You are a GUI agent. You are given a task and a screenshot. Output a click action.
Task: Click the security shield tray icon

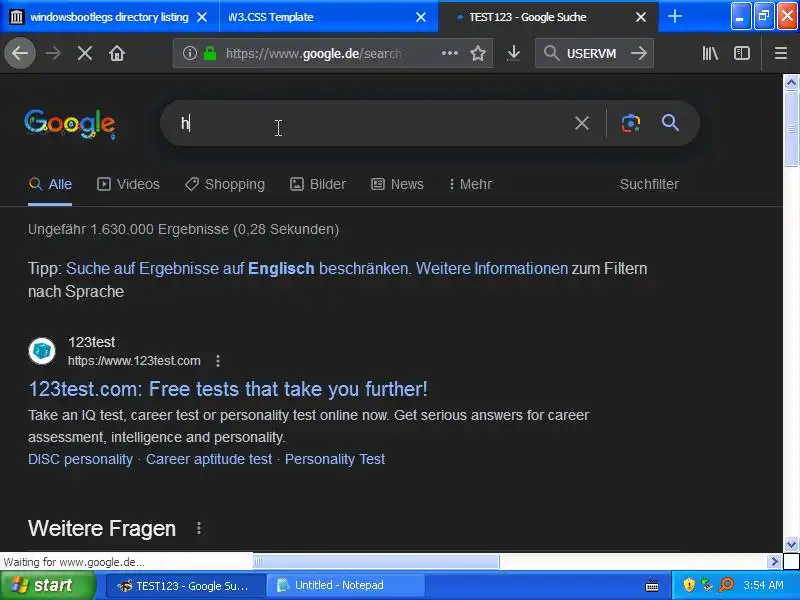(x=689, y=585)
